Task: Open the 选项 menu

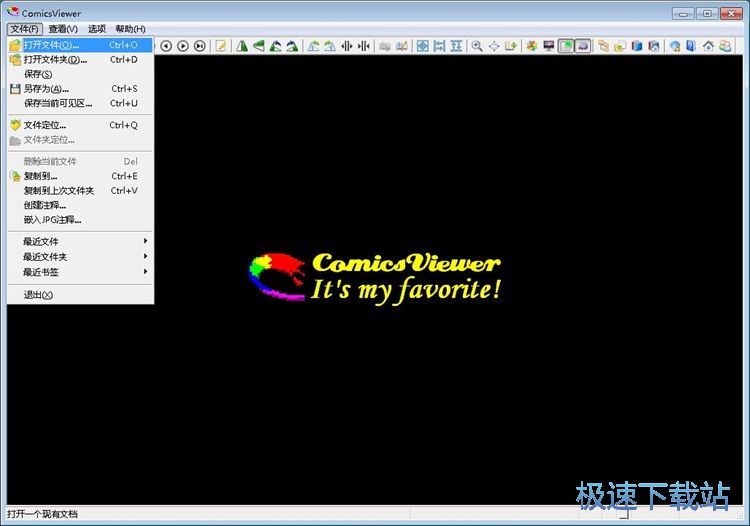Action: pyautogui.click(x=97, y=29)
